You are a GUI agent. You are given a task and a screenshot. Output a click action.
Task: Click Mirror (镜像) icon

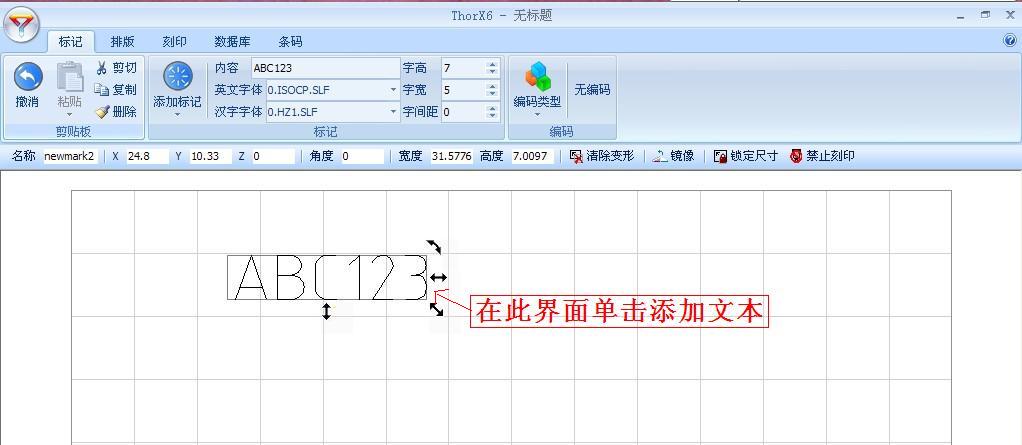click(x=660, y=156)
